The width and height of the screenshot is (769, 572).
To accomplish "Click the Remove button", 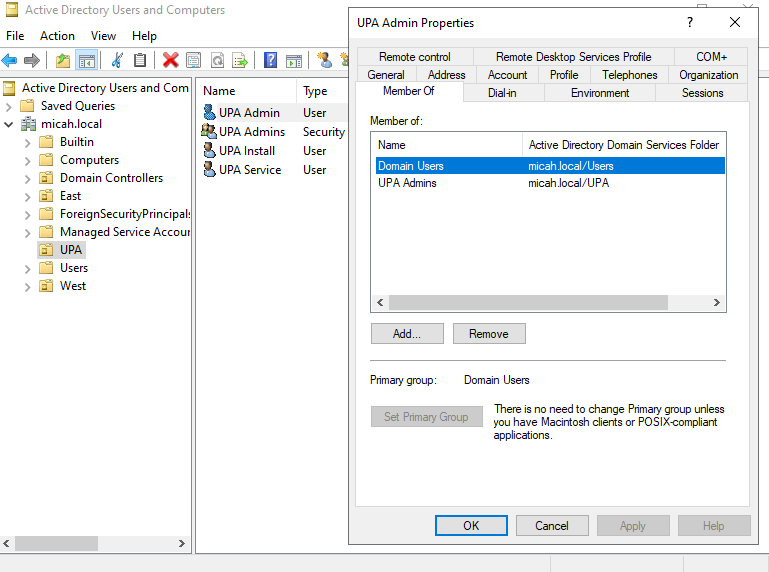I will click(489, 334).
